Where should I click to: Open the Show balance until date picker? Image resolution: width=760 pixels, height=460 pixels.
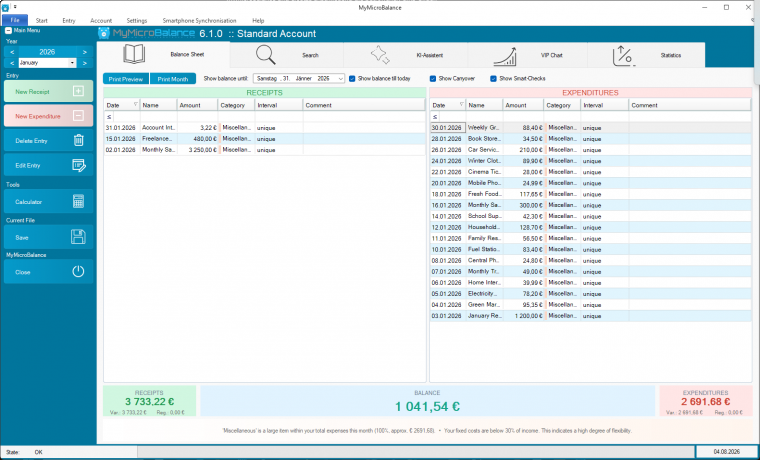click(x=341, y=79)
